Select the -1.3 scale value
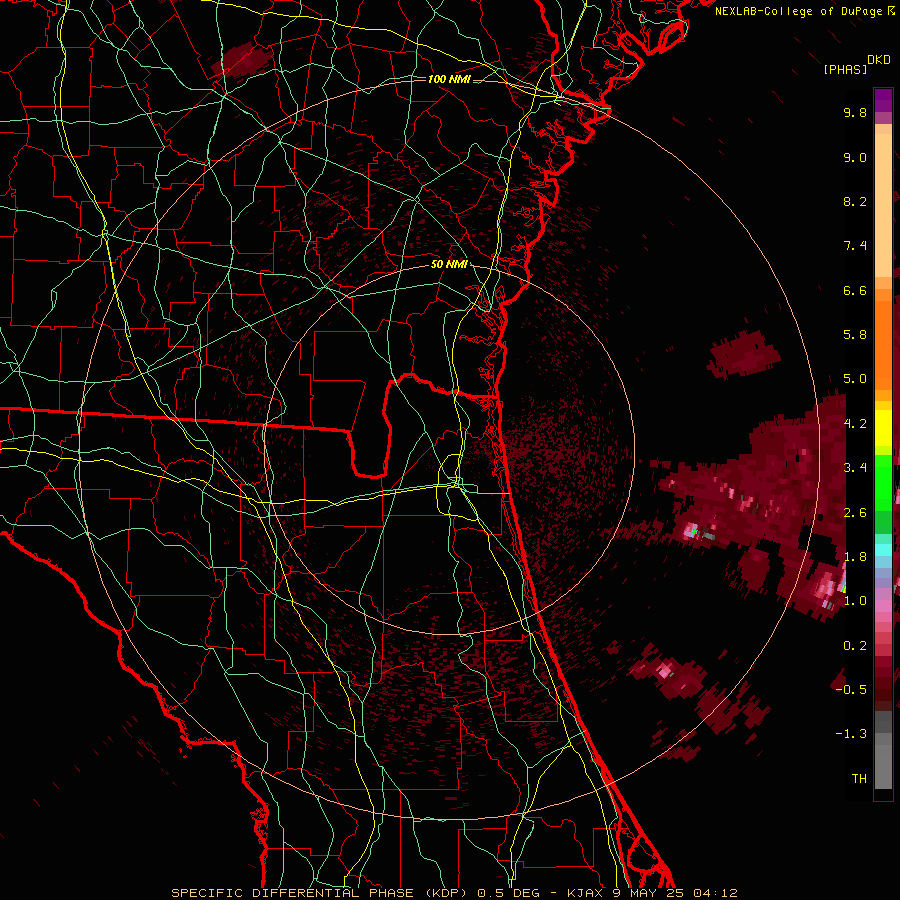Viewport: 900px width, 900px height. [851, 734]
